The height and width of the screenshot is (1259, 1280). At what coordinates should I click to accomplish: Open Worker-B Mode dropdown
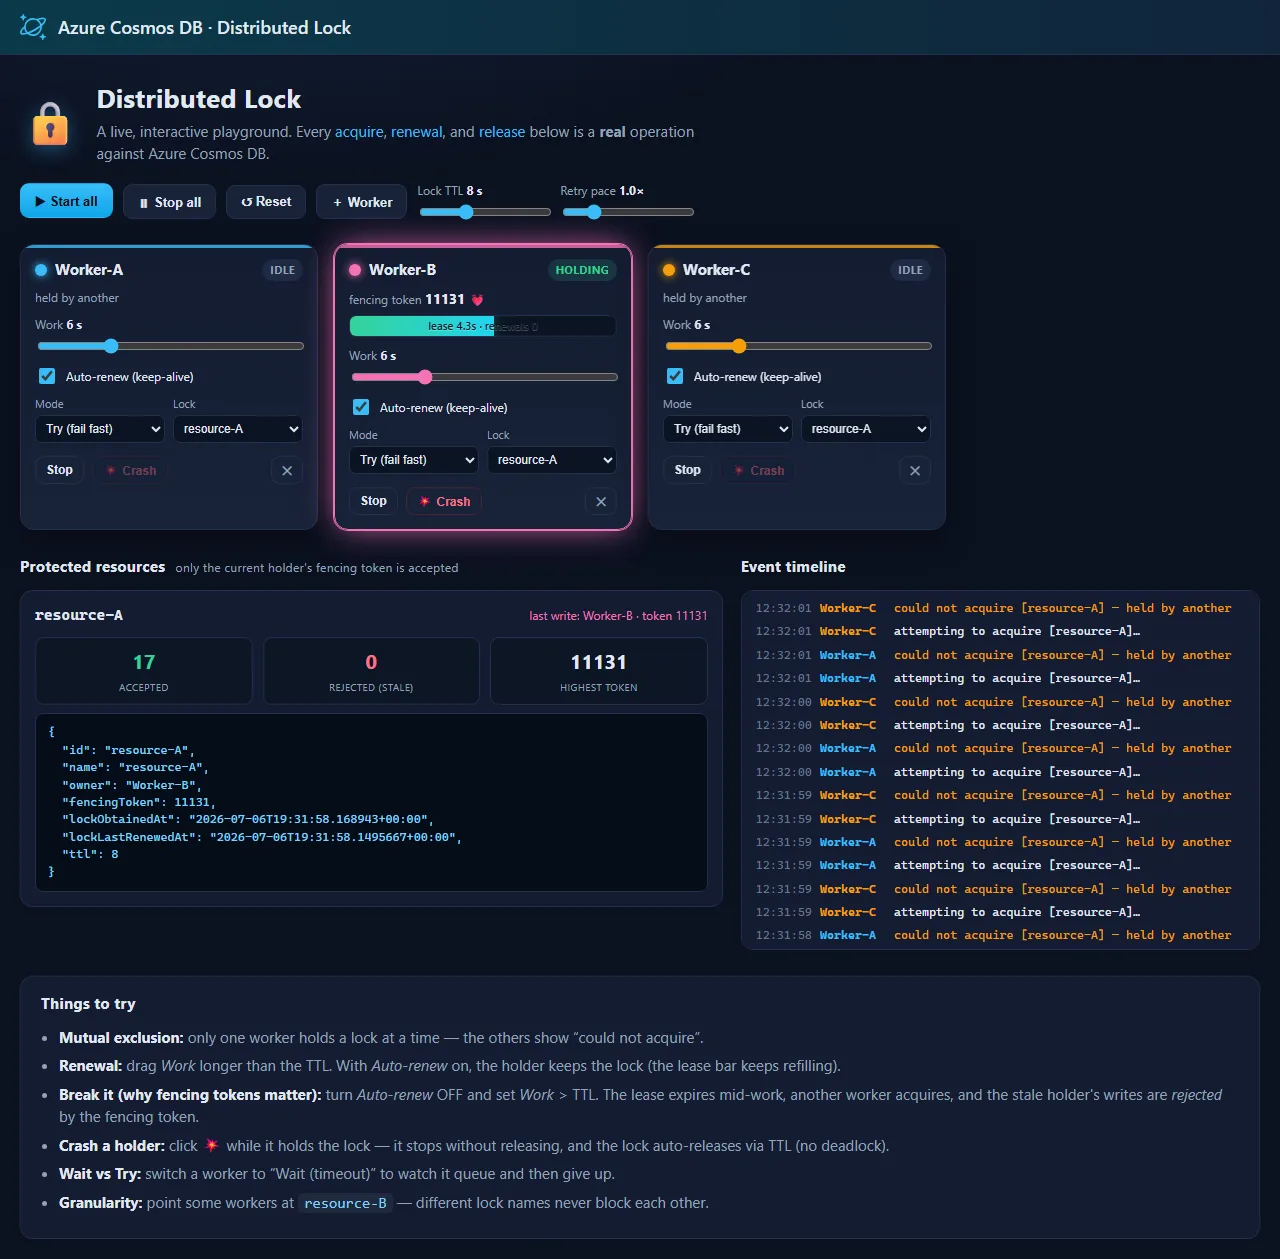414,460
